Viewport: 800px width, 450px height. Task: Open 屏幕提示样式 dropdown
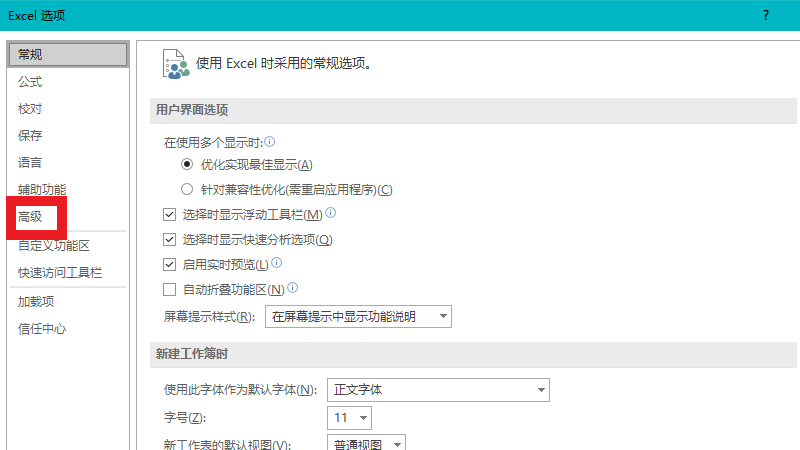pyautogui.click(x=358, y=317)
